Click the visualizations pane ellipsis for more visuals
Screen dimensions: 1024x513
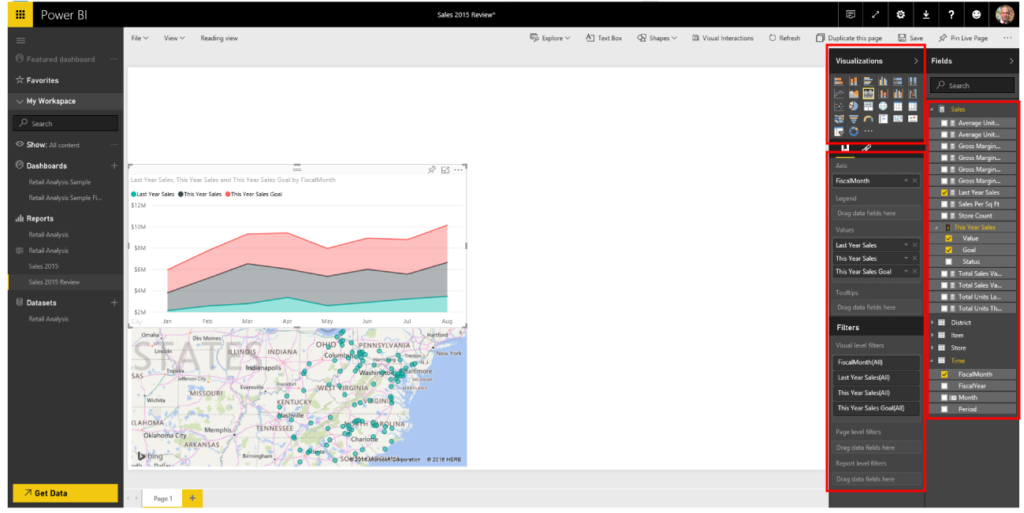coord(869,131)
